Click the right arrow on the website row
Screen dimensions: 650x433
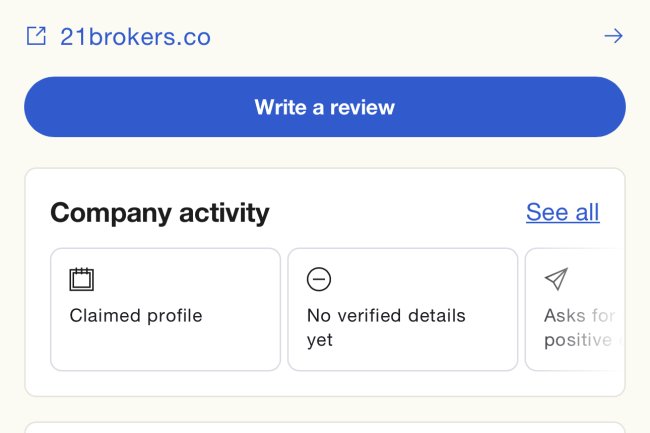point(613,37)
